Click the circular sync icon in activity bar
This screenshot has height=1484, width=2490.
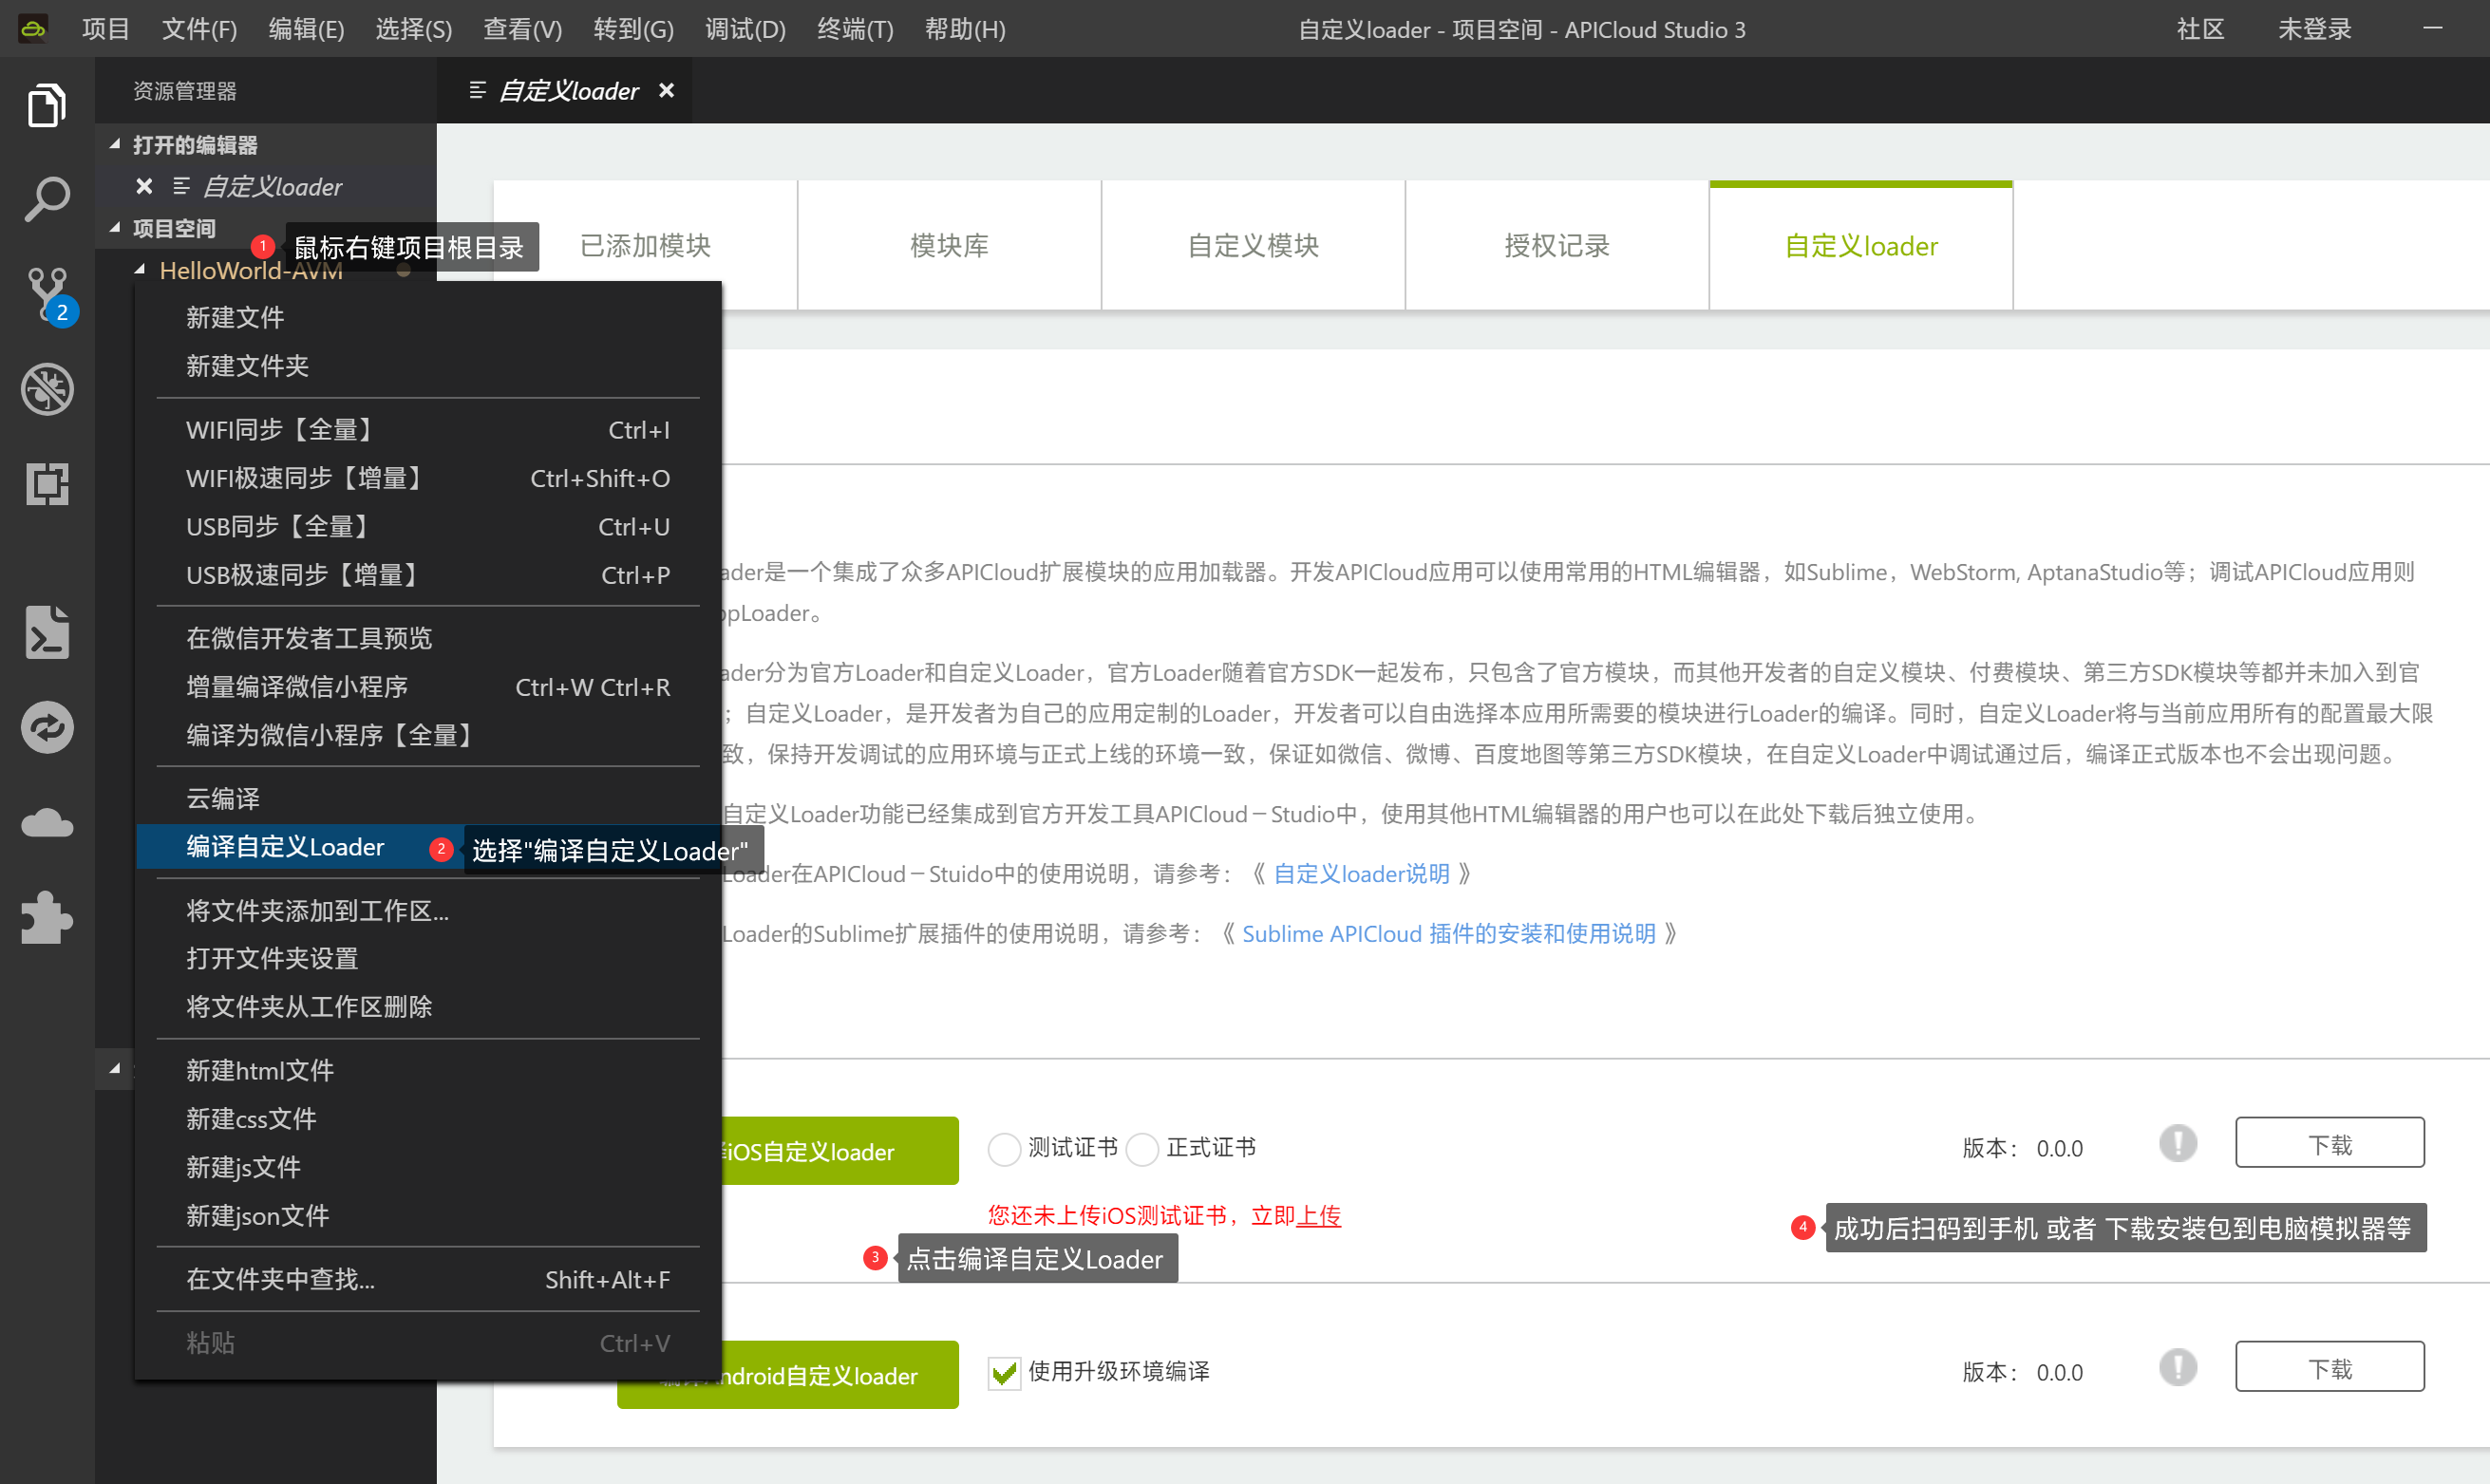[46, 727]
